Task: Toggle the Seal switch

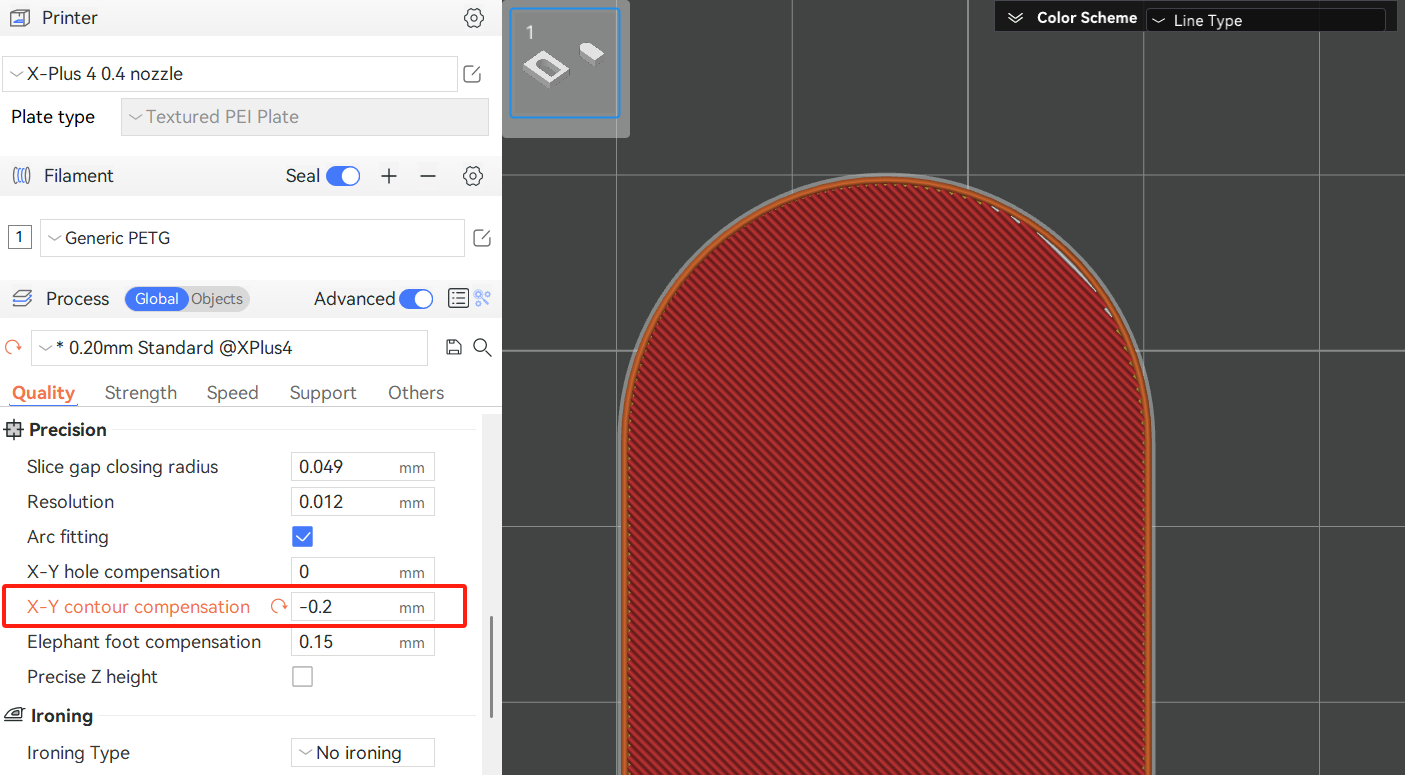Action: tap(343, 176)
